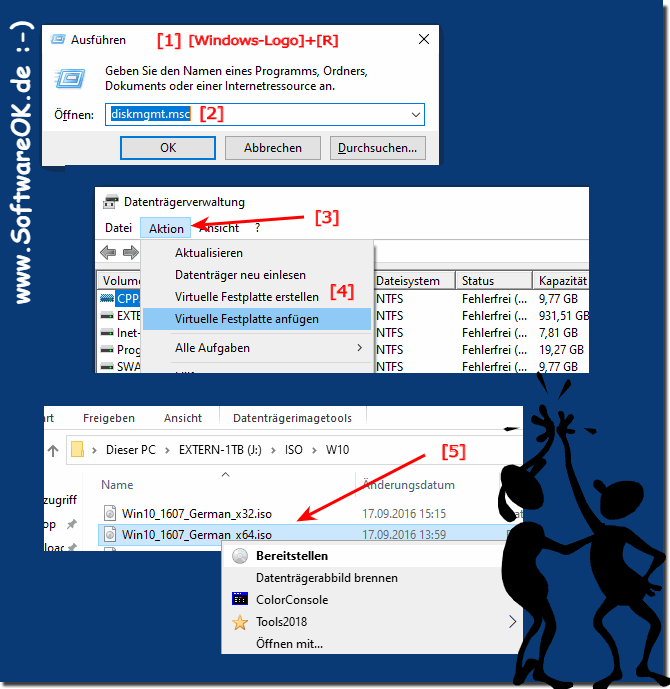The height and width of the screenshot is (689, 670).
Task: Click the Volume column header
Action: pyautogui.click(x=120, y=281)
